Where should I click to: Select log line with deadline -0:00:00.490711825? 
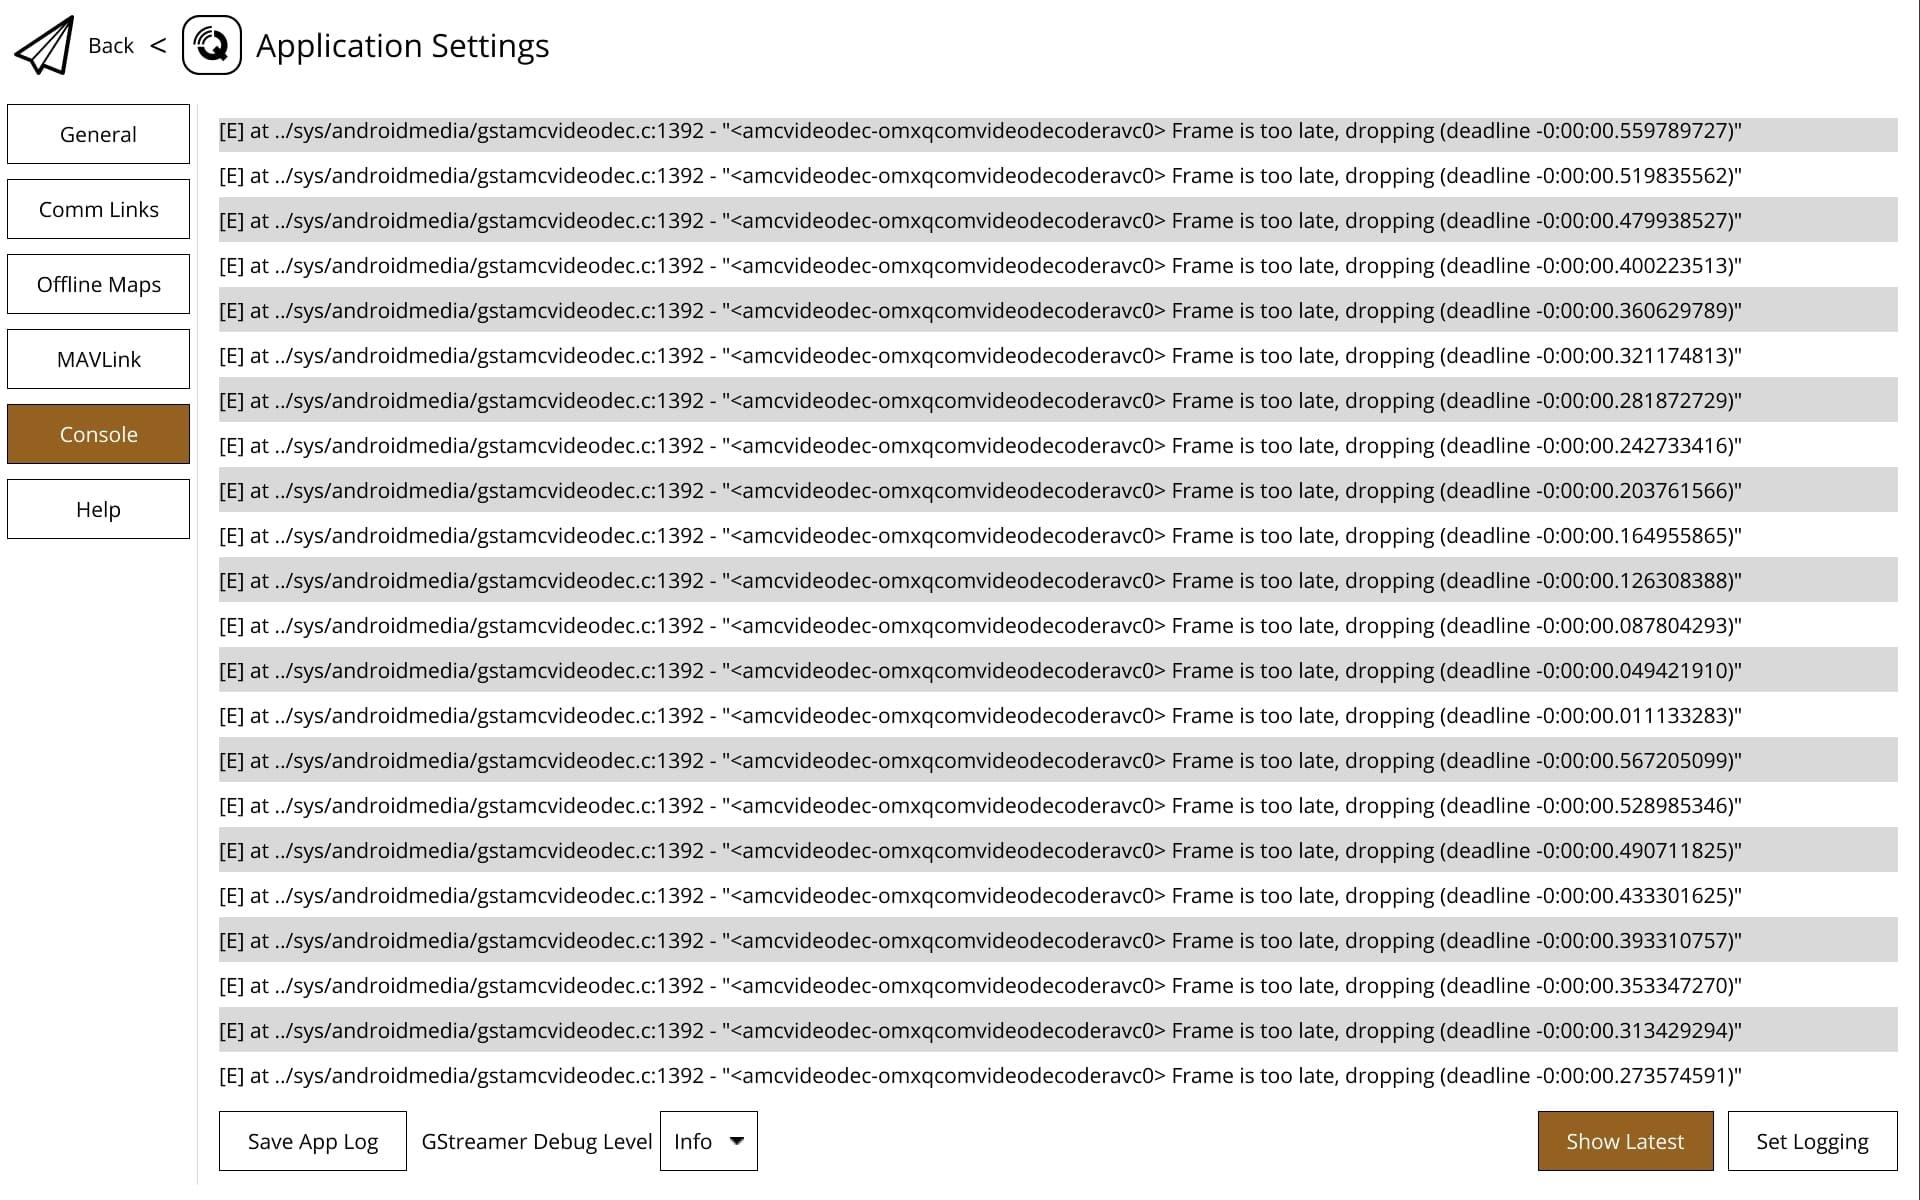pyautogui.click(x=1058, y=851)
